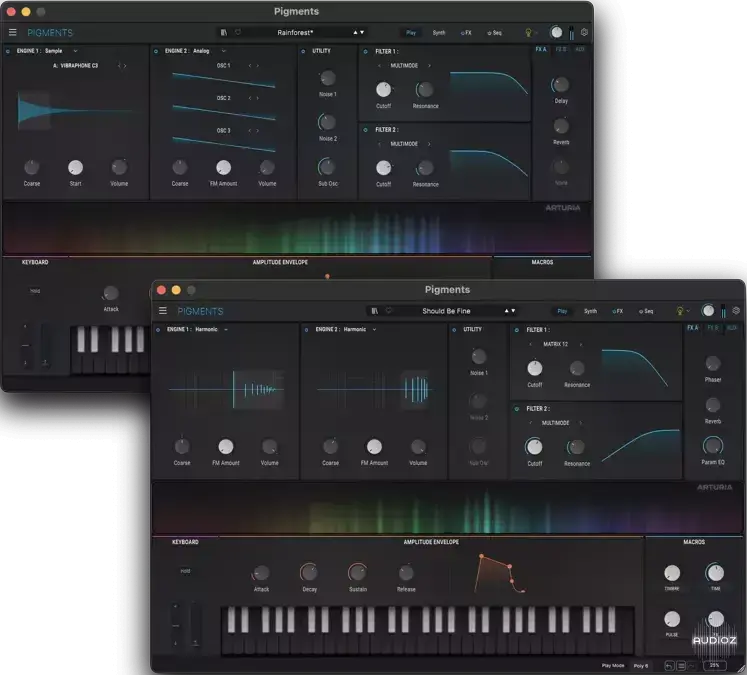The width and height of the screenshot is (747, 675).
Task: Select next preset arrow beside Should Be Fine
Action: coord(513,311)
